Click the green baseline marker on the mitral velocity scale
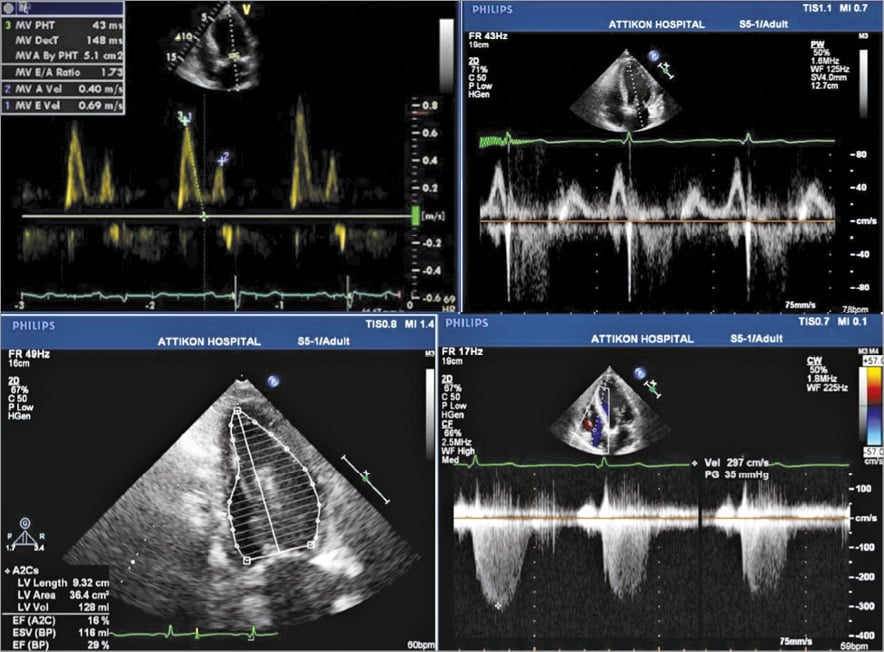 click(417, 215)
